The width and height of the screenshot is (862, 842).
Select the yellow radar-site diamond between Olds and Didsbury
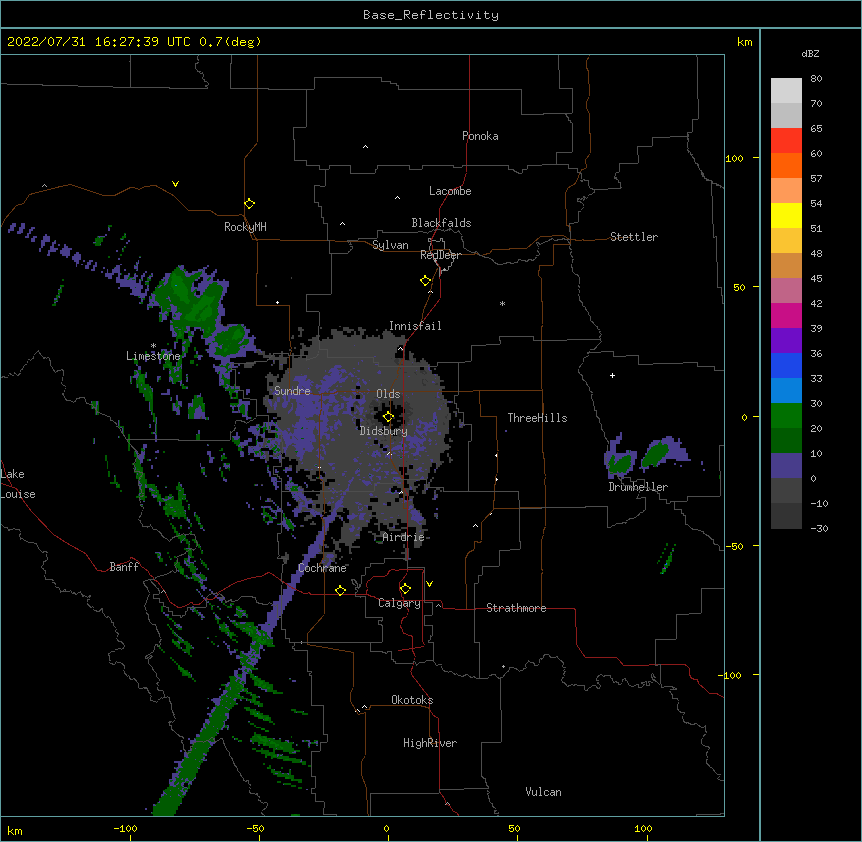388,417
